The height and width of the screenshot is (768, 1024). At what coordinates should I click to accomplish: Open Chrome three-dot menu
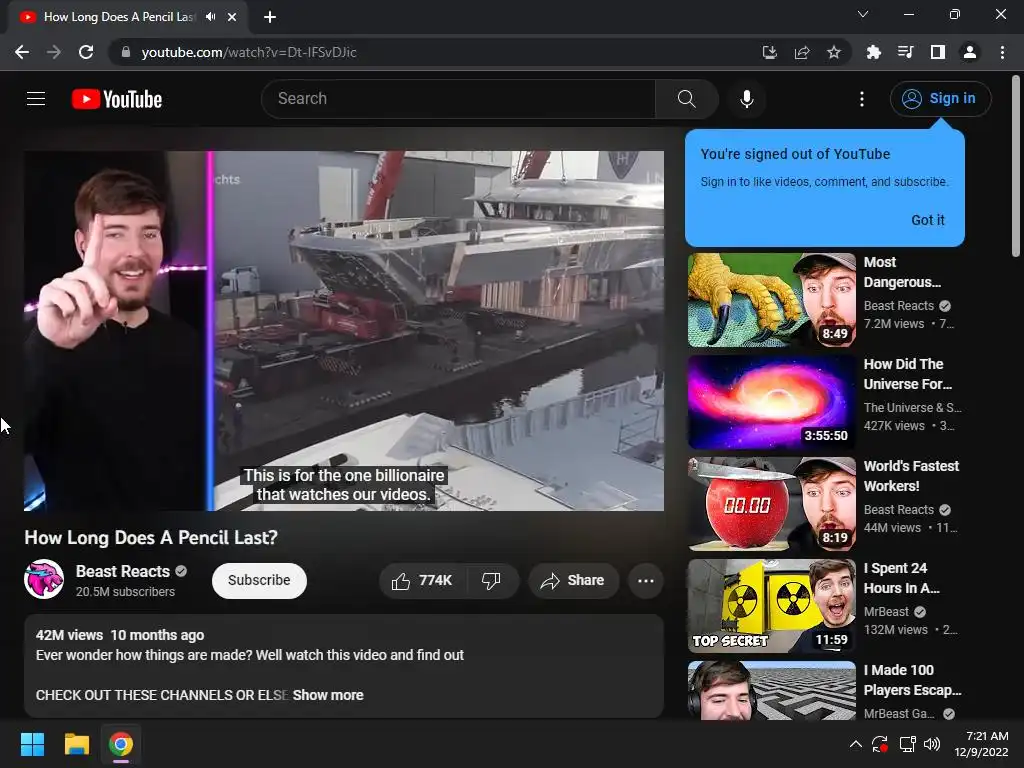(1002, 52)
